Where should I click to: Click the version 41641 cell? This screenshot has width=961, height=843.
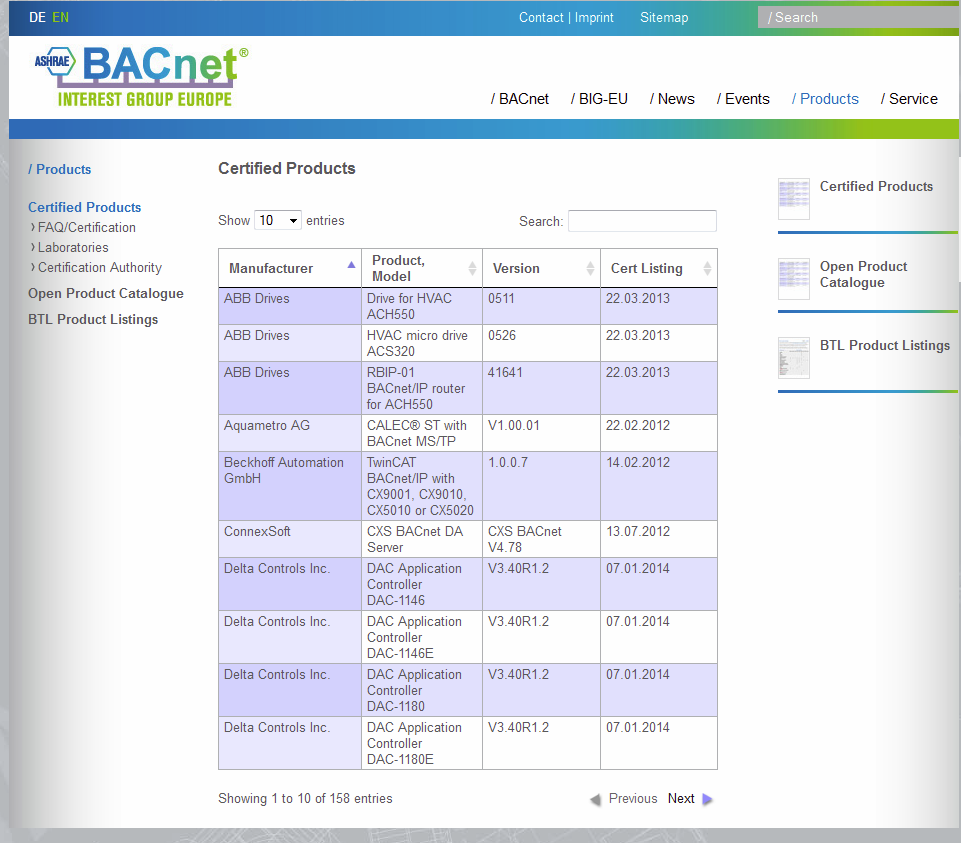click(542, 388)
